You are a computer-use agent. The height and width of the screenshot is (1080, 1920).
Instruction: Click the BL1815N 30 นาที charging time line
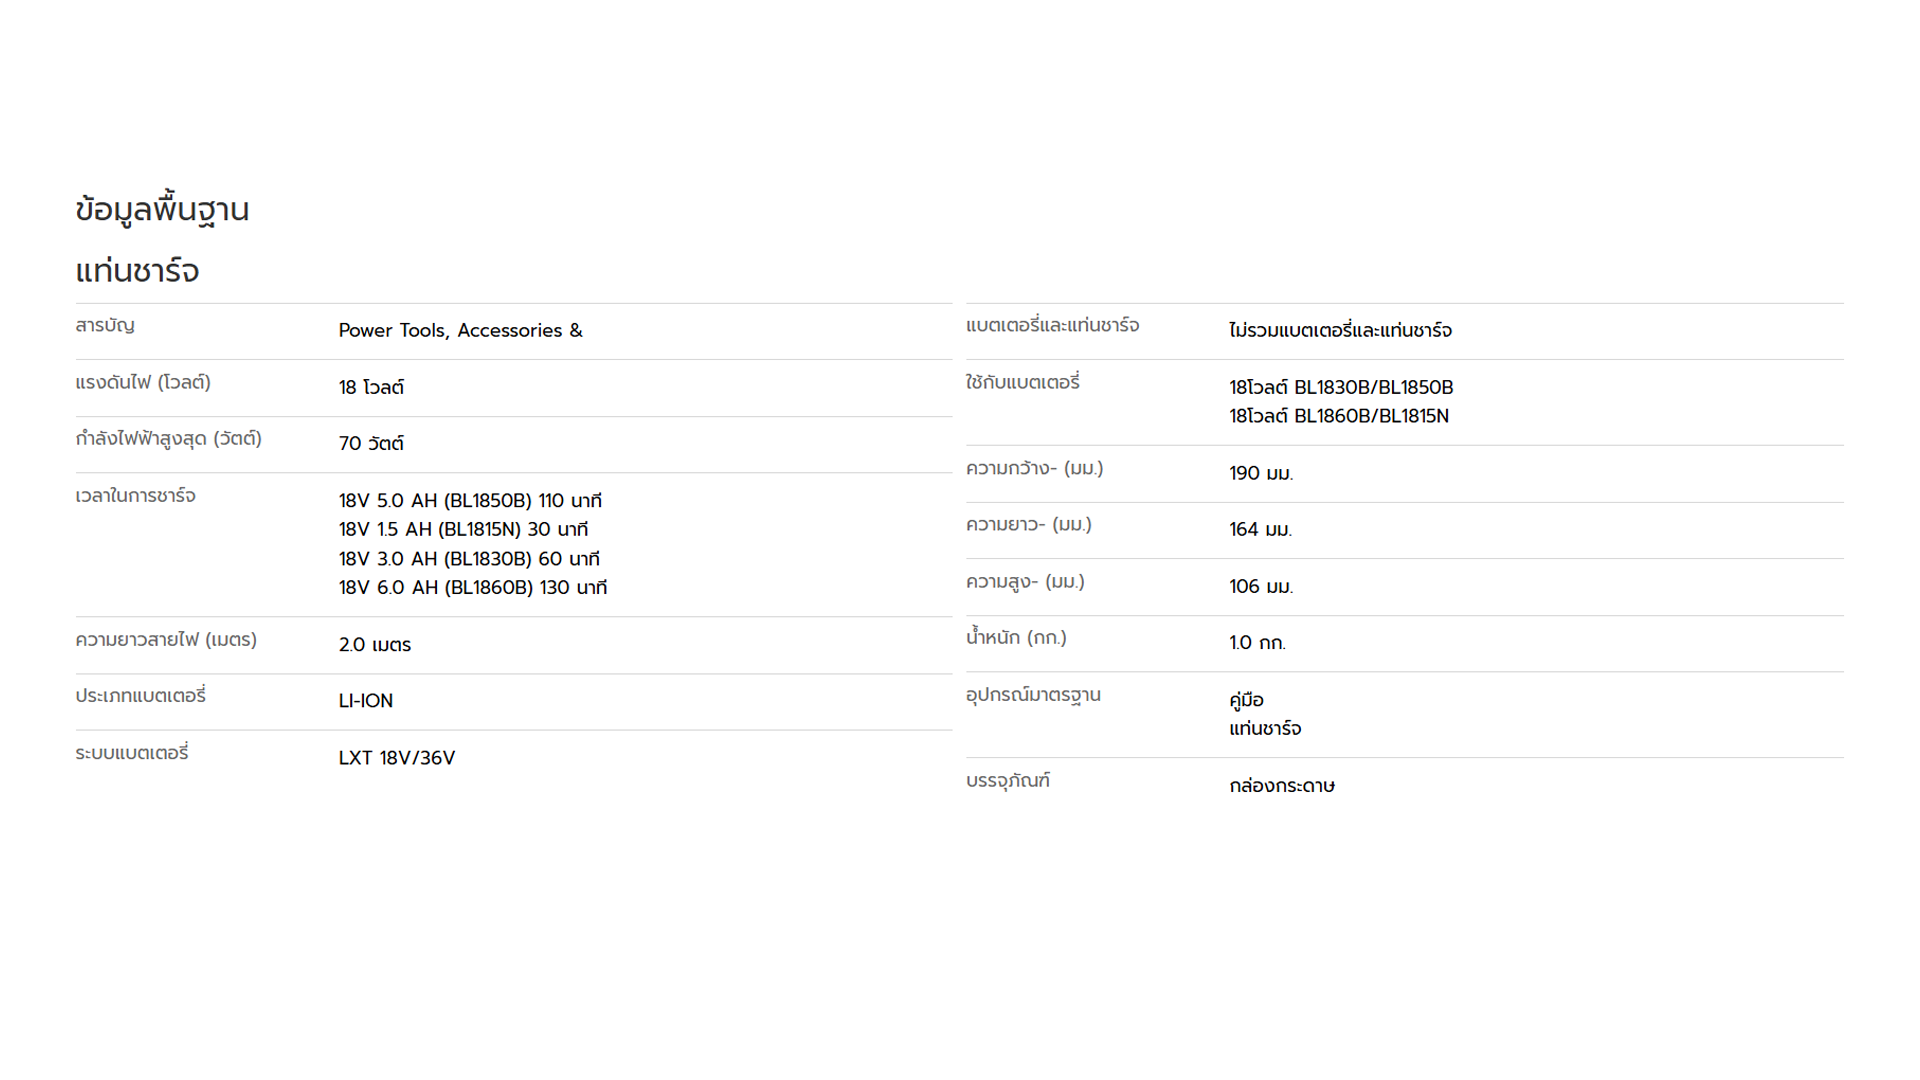[463, 530]
